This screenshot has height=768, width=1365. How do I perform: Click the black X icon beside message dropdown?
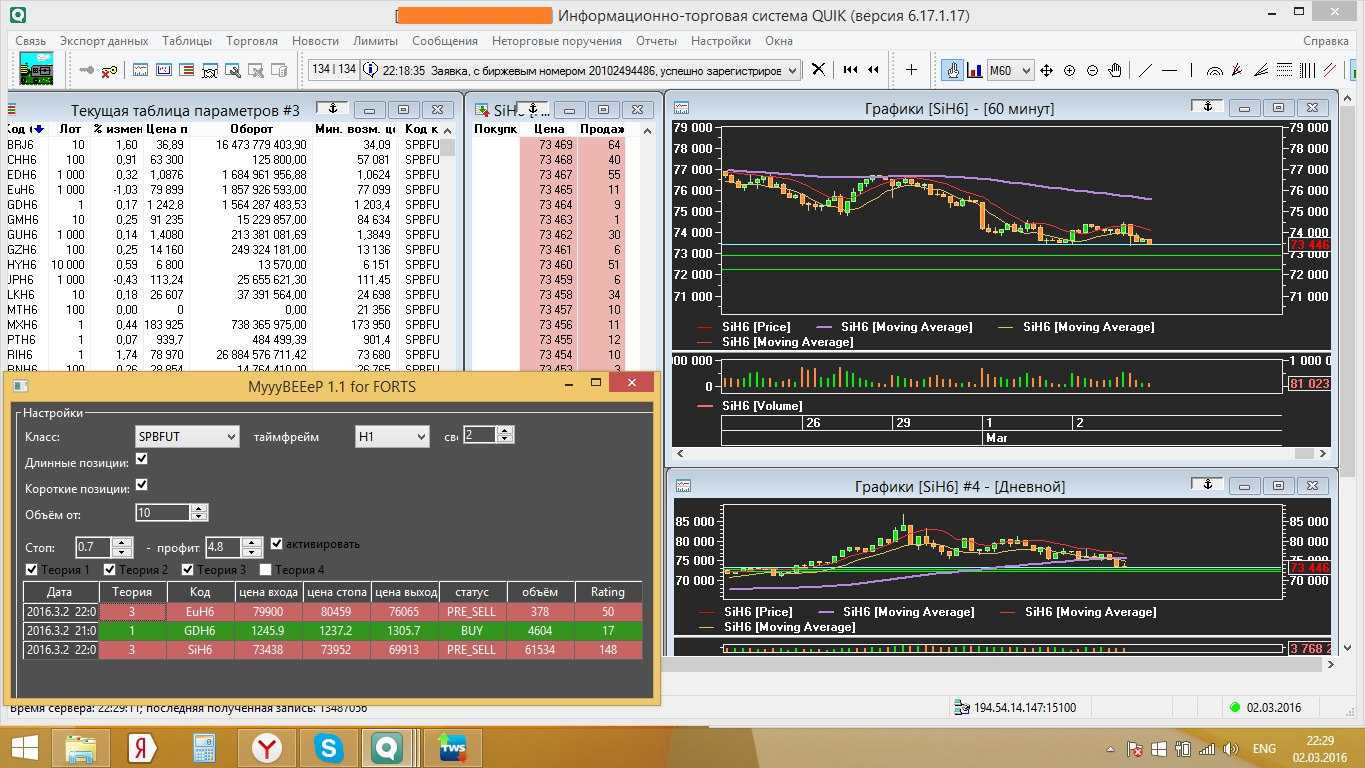tap(818, 70)
